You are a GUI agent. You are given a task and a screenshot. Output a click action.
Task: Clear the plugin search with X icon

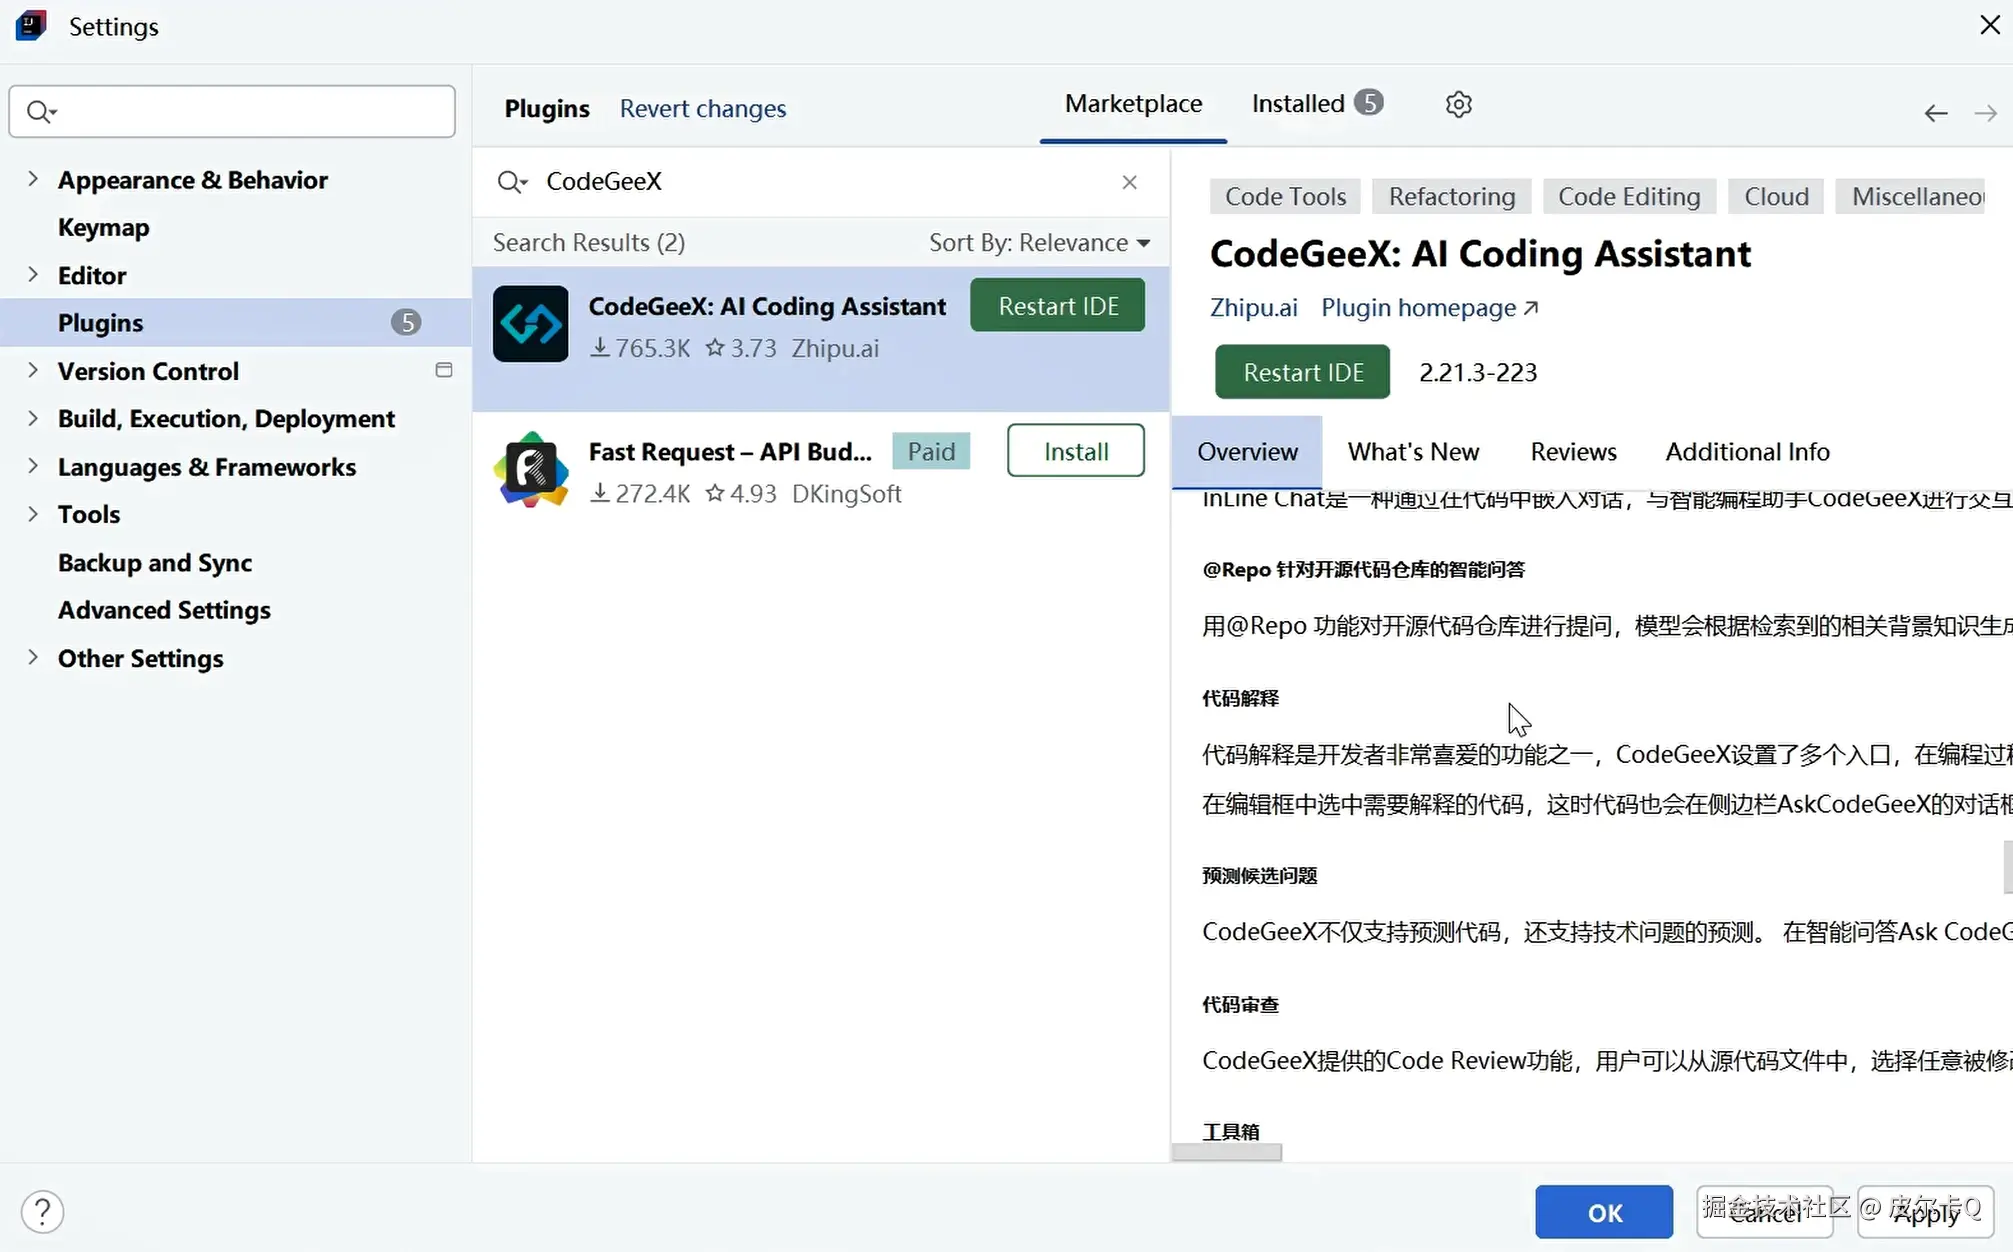click(1129, 182)
